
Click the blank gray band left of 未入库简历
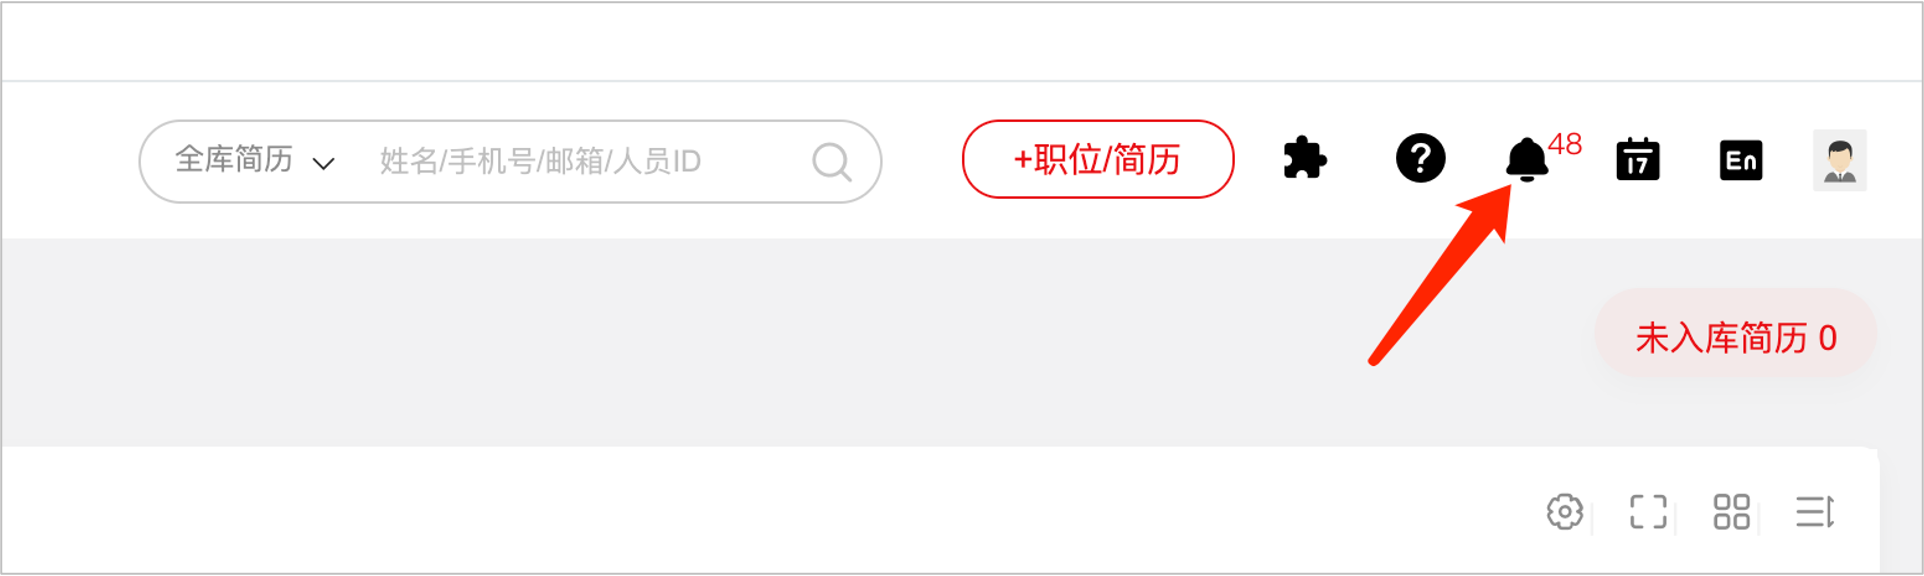point(790,340)
